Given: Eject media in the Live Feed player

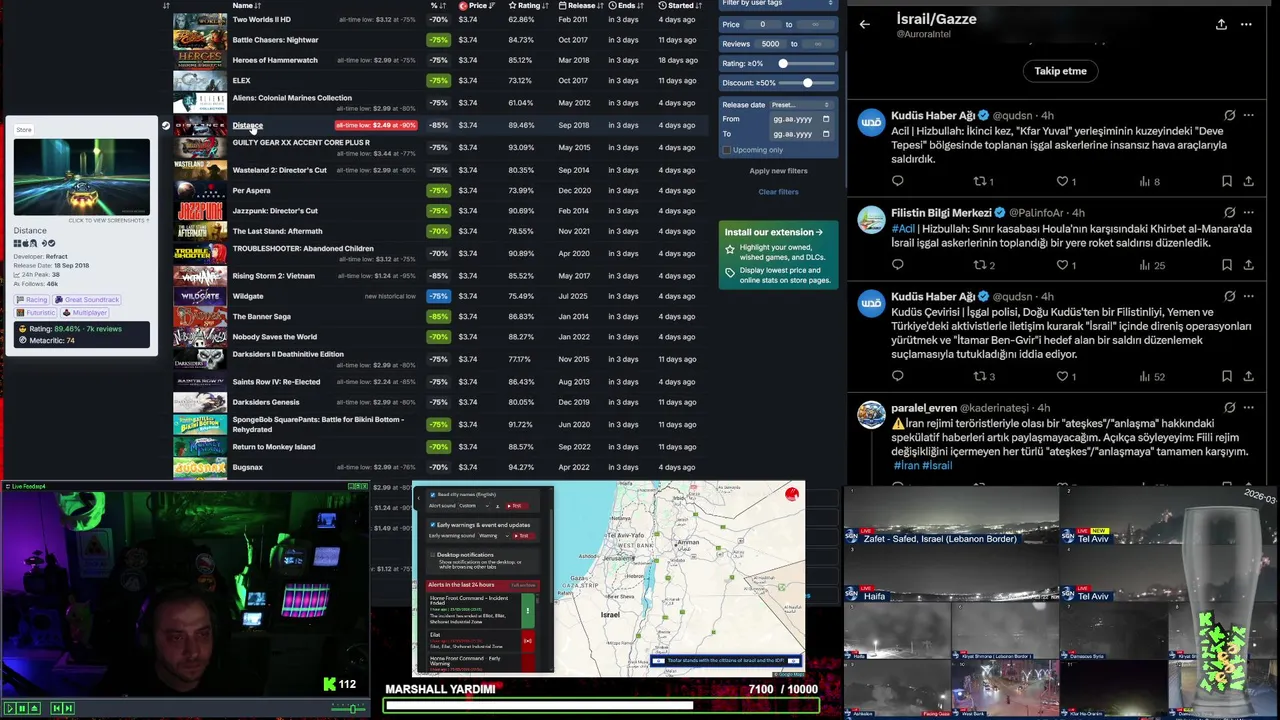Looking at the screenshot, I should (34, 708).
